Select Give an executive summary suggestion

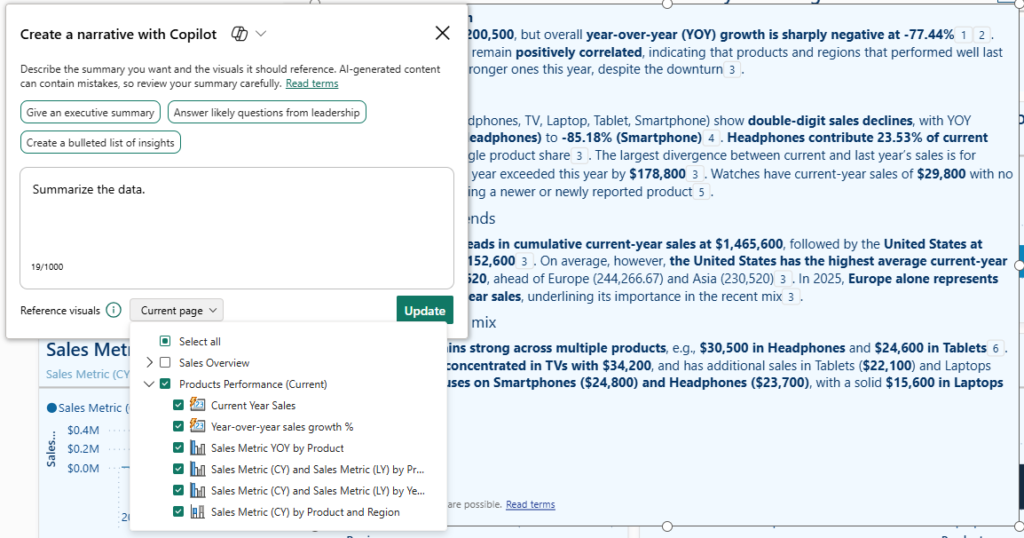coord(90,112)
